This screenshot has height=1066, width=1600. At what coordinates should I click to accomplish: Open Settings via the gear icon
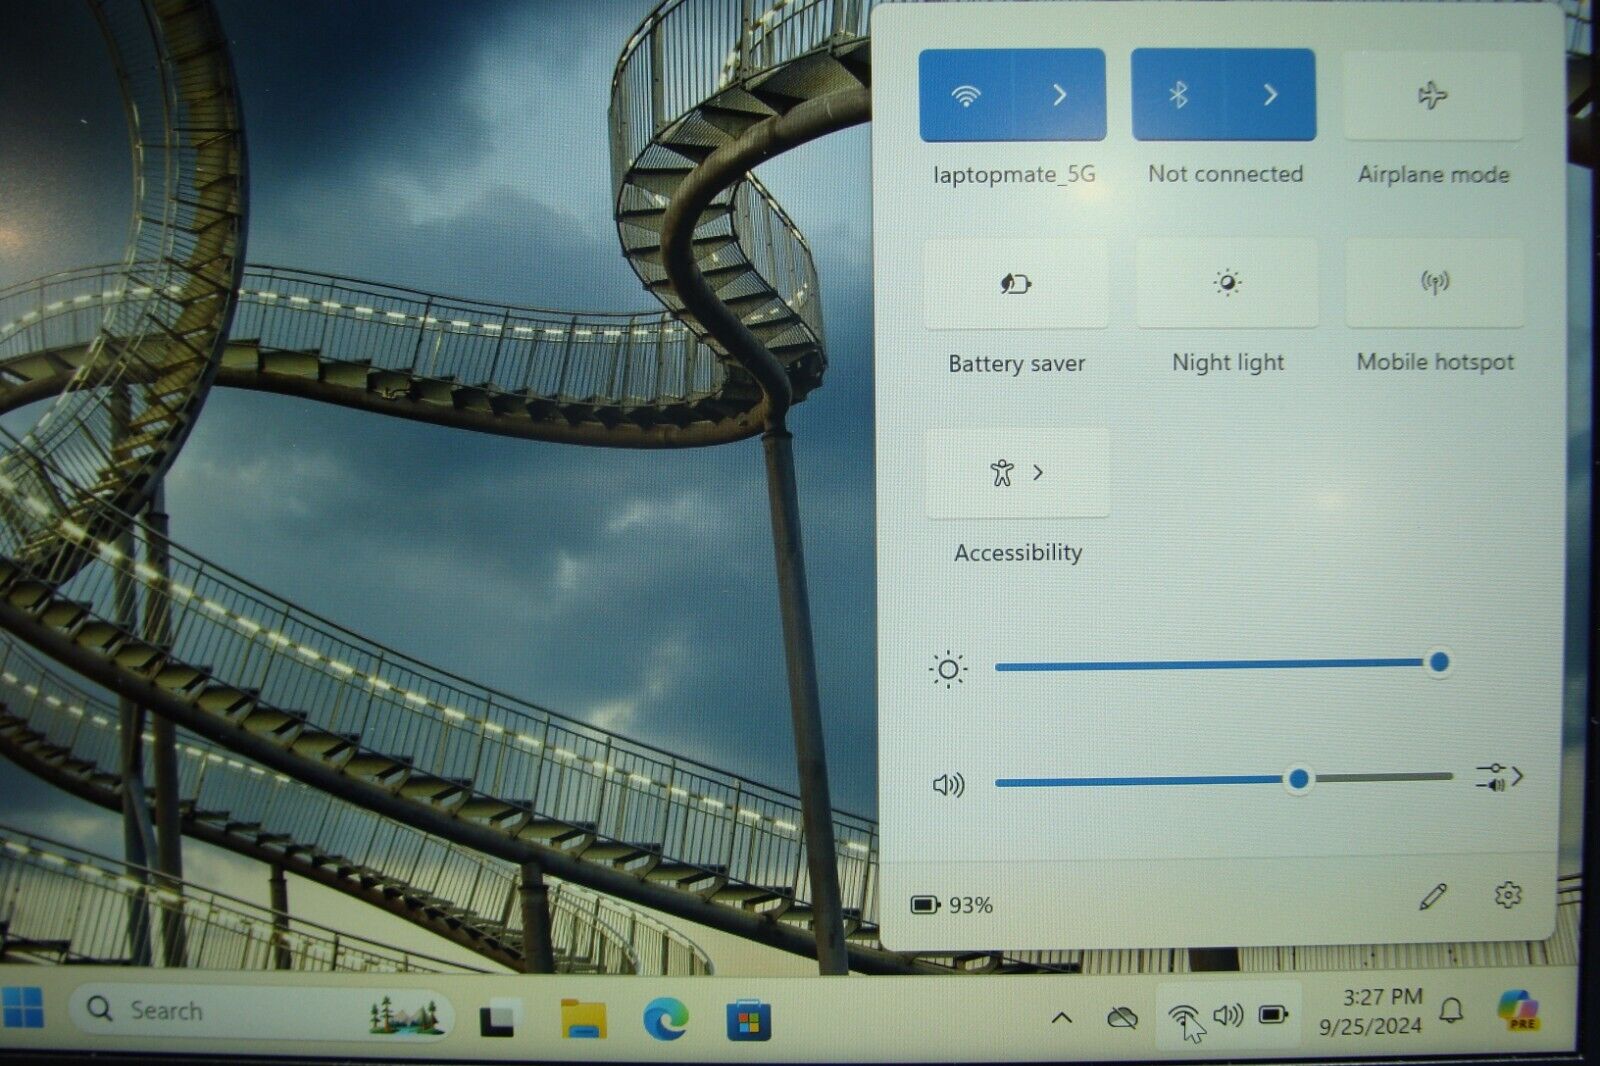1507,895
